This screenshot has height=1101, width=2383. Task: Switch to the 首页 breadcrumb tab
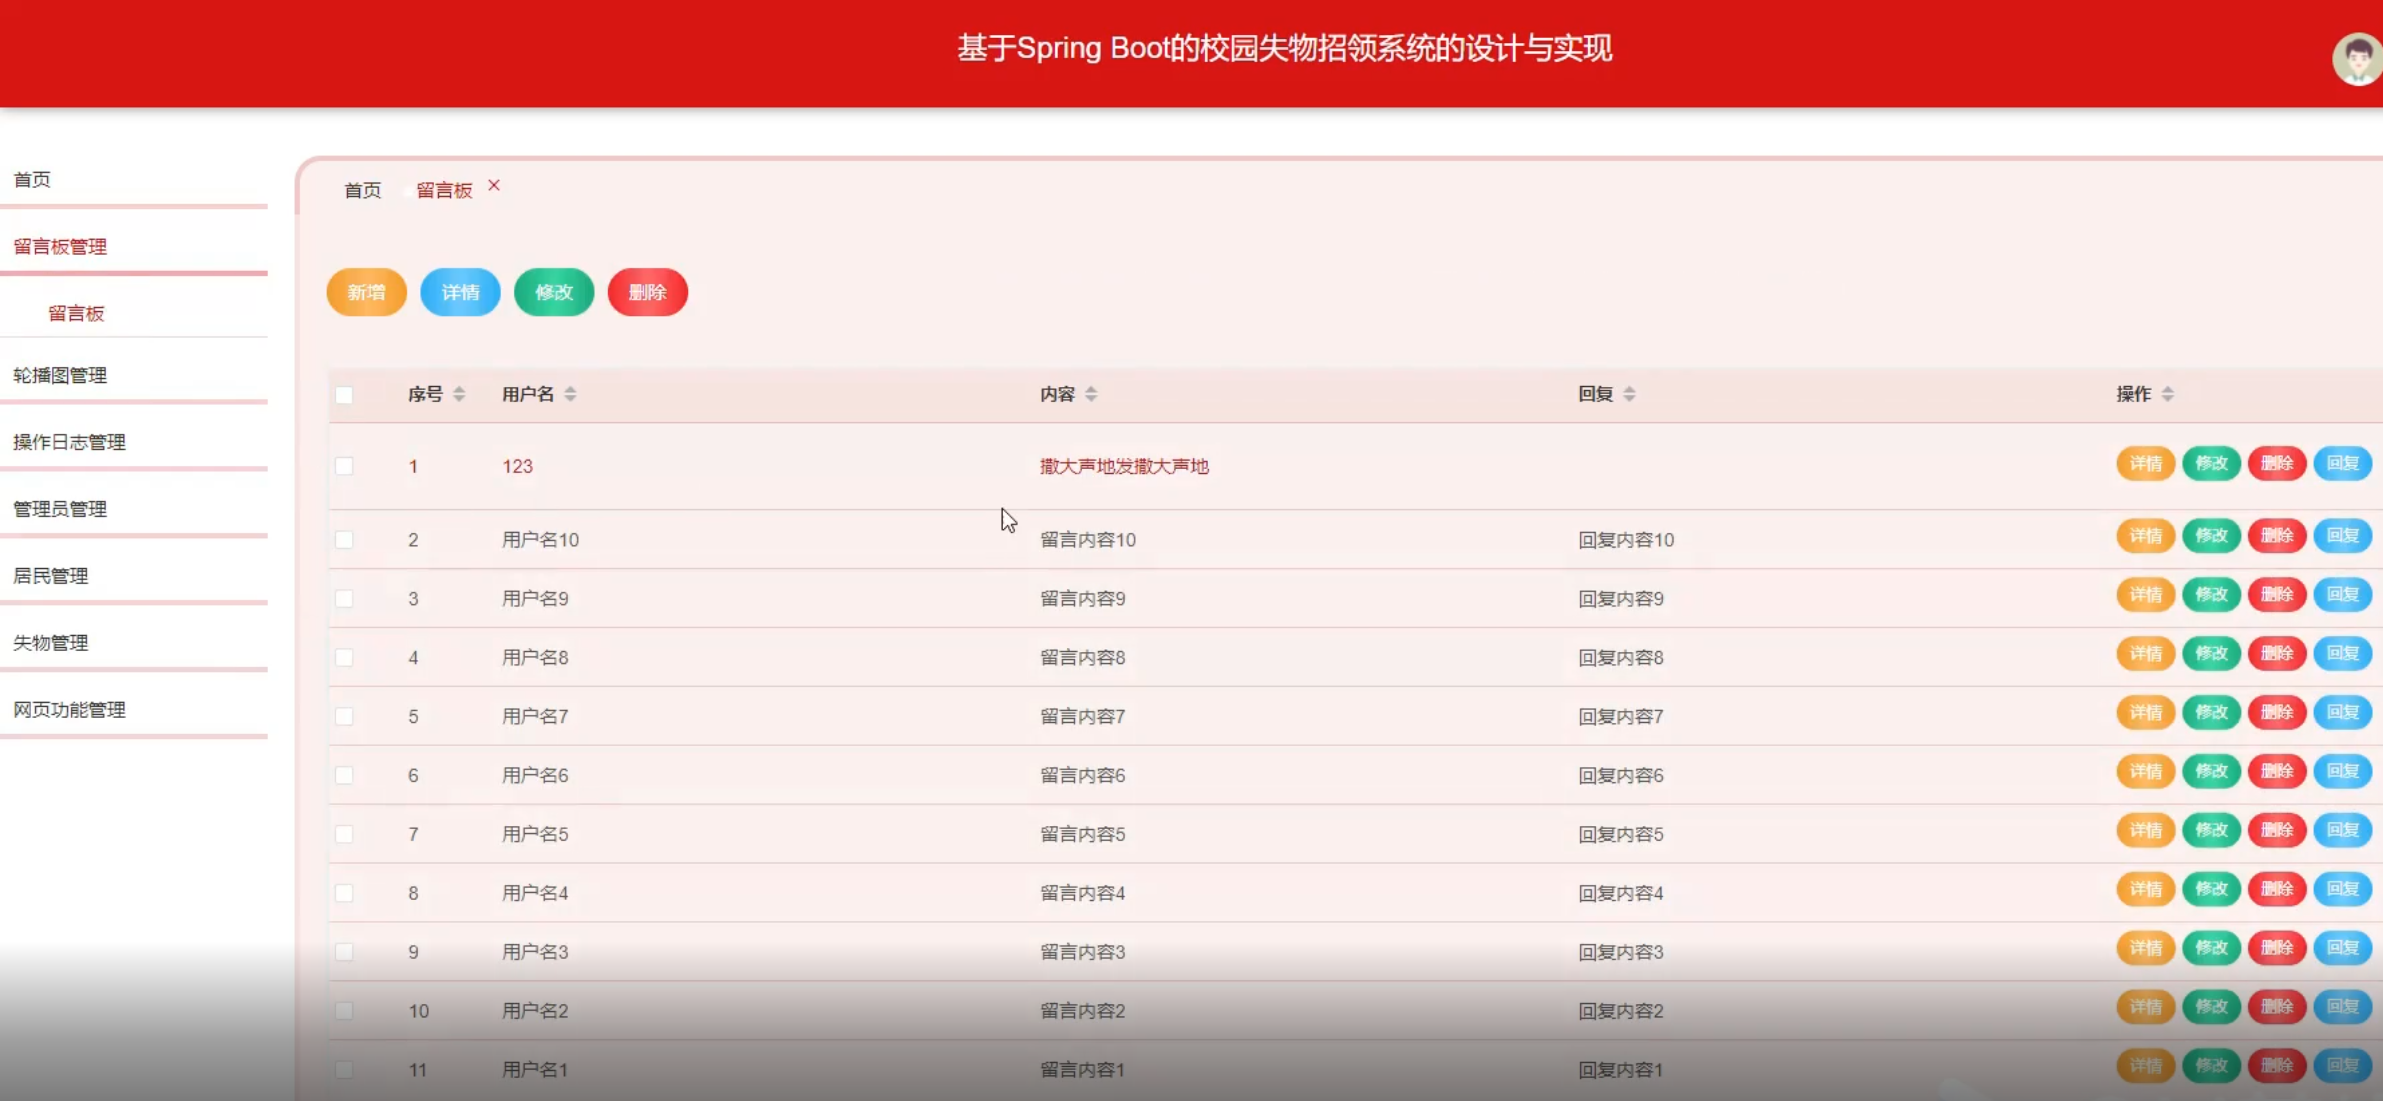click(362, 190)
